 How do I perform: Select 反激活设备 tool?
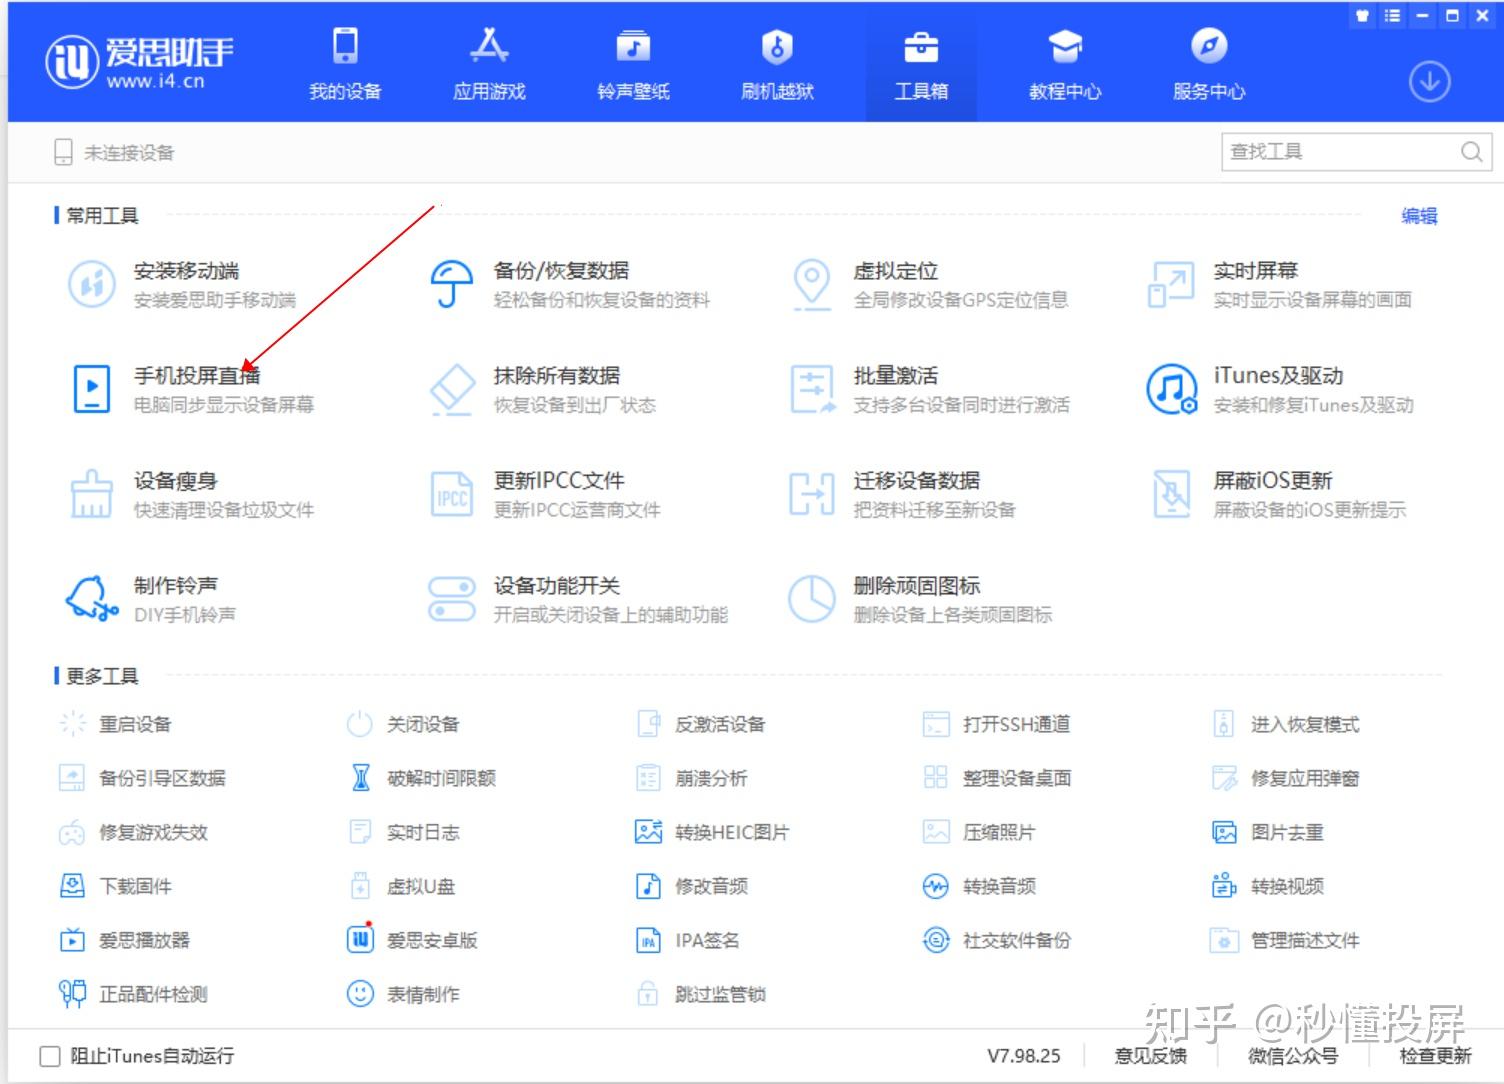[700, 724]
